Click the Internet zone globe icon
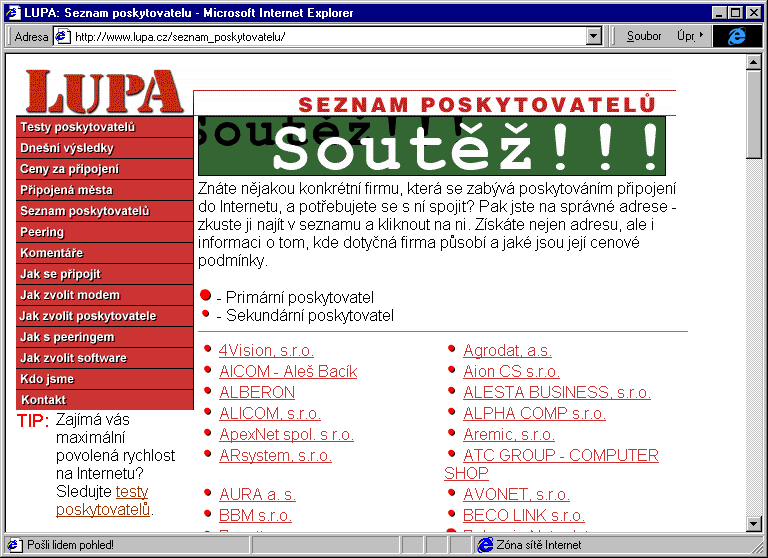 485,545
